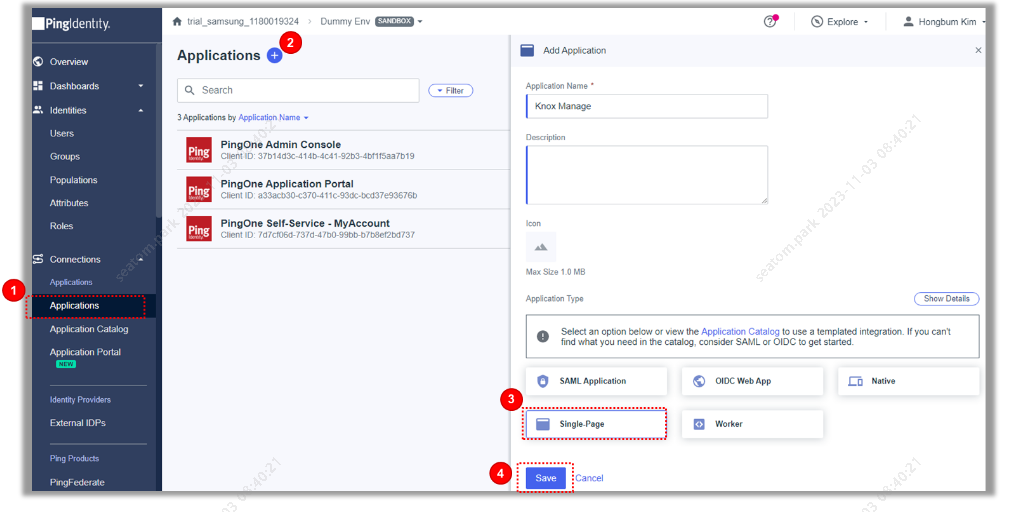
Task: Click the icon upload image placeholder
Action: pos(541,247)
